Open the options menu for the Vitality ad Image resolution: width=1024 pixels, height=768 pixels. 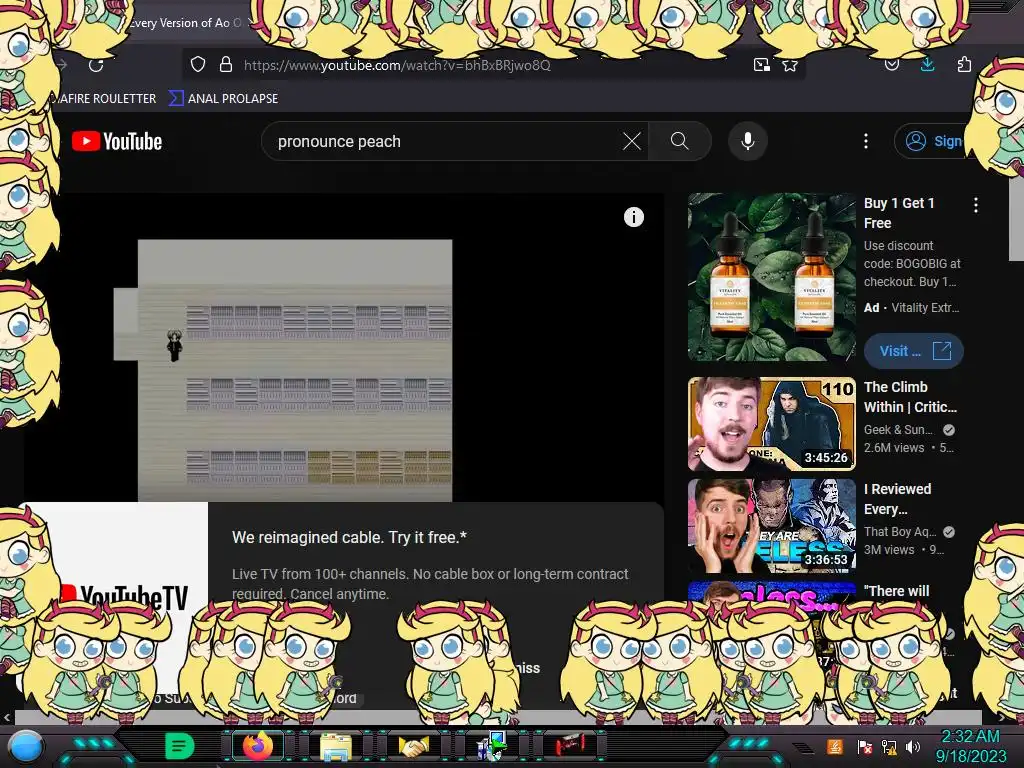(976, 205)
